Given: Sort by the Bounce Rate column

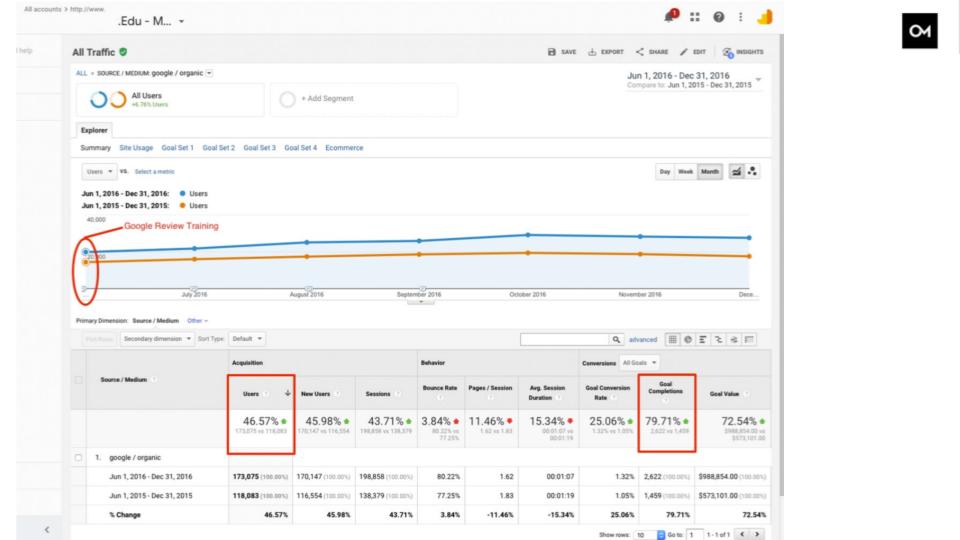Looking at the screenshot, I should tap(440, 388).
